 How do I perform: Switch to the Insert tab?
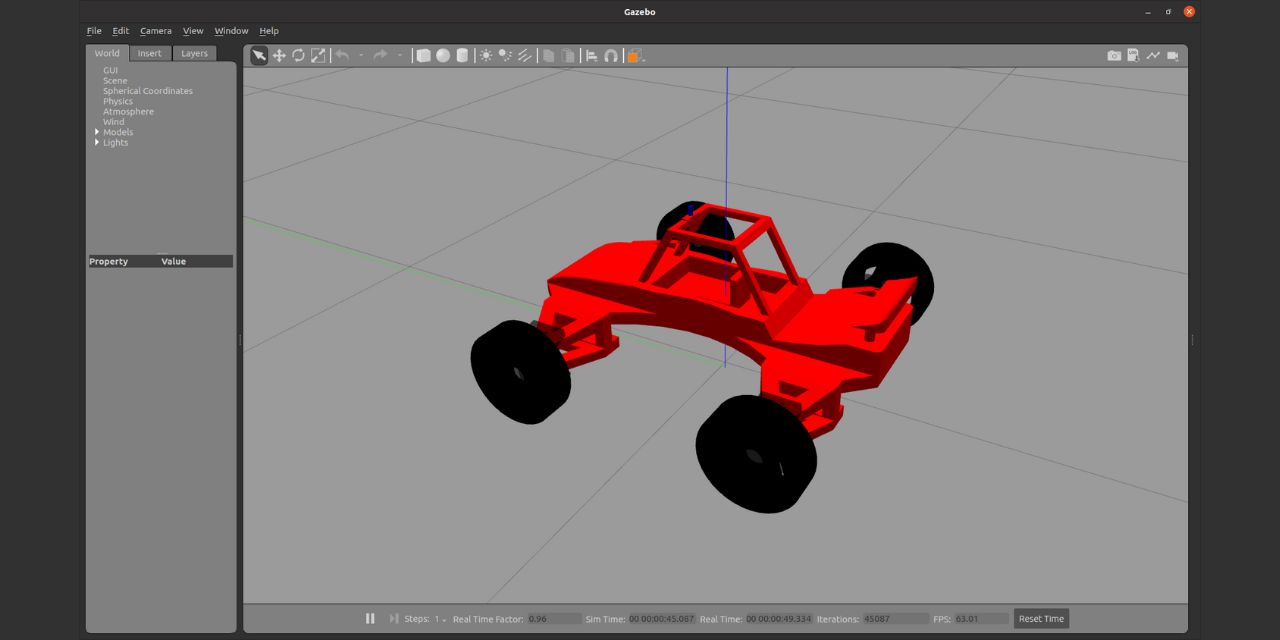(x=149, y=53)
